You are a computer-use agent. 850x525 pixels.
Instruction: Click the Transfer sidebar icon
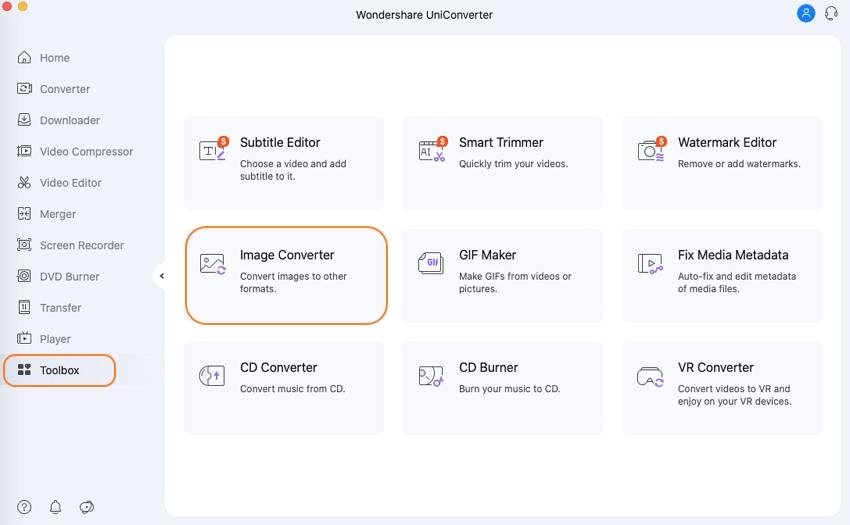24,308
